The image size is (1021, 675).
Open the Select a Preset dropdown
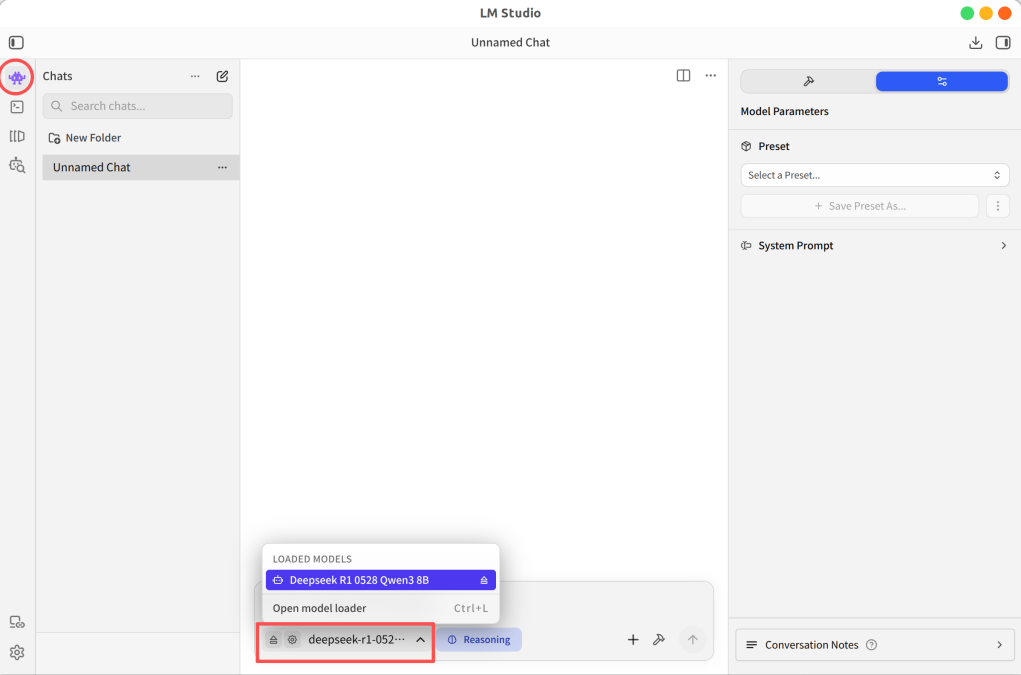click(x=874, y=175)
